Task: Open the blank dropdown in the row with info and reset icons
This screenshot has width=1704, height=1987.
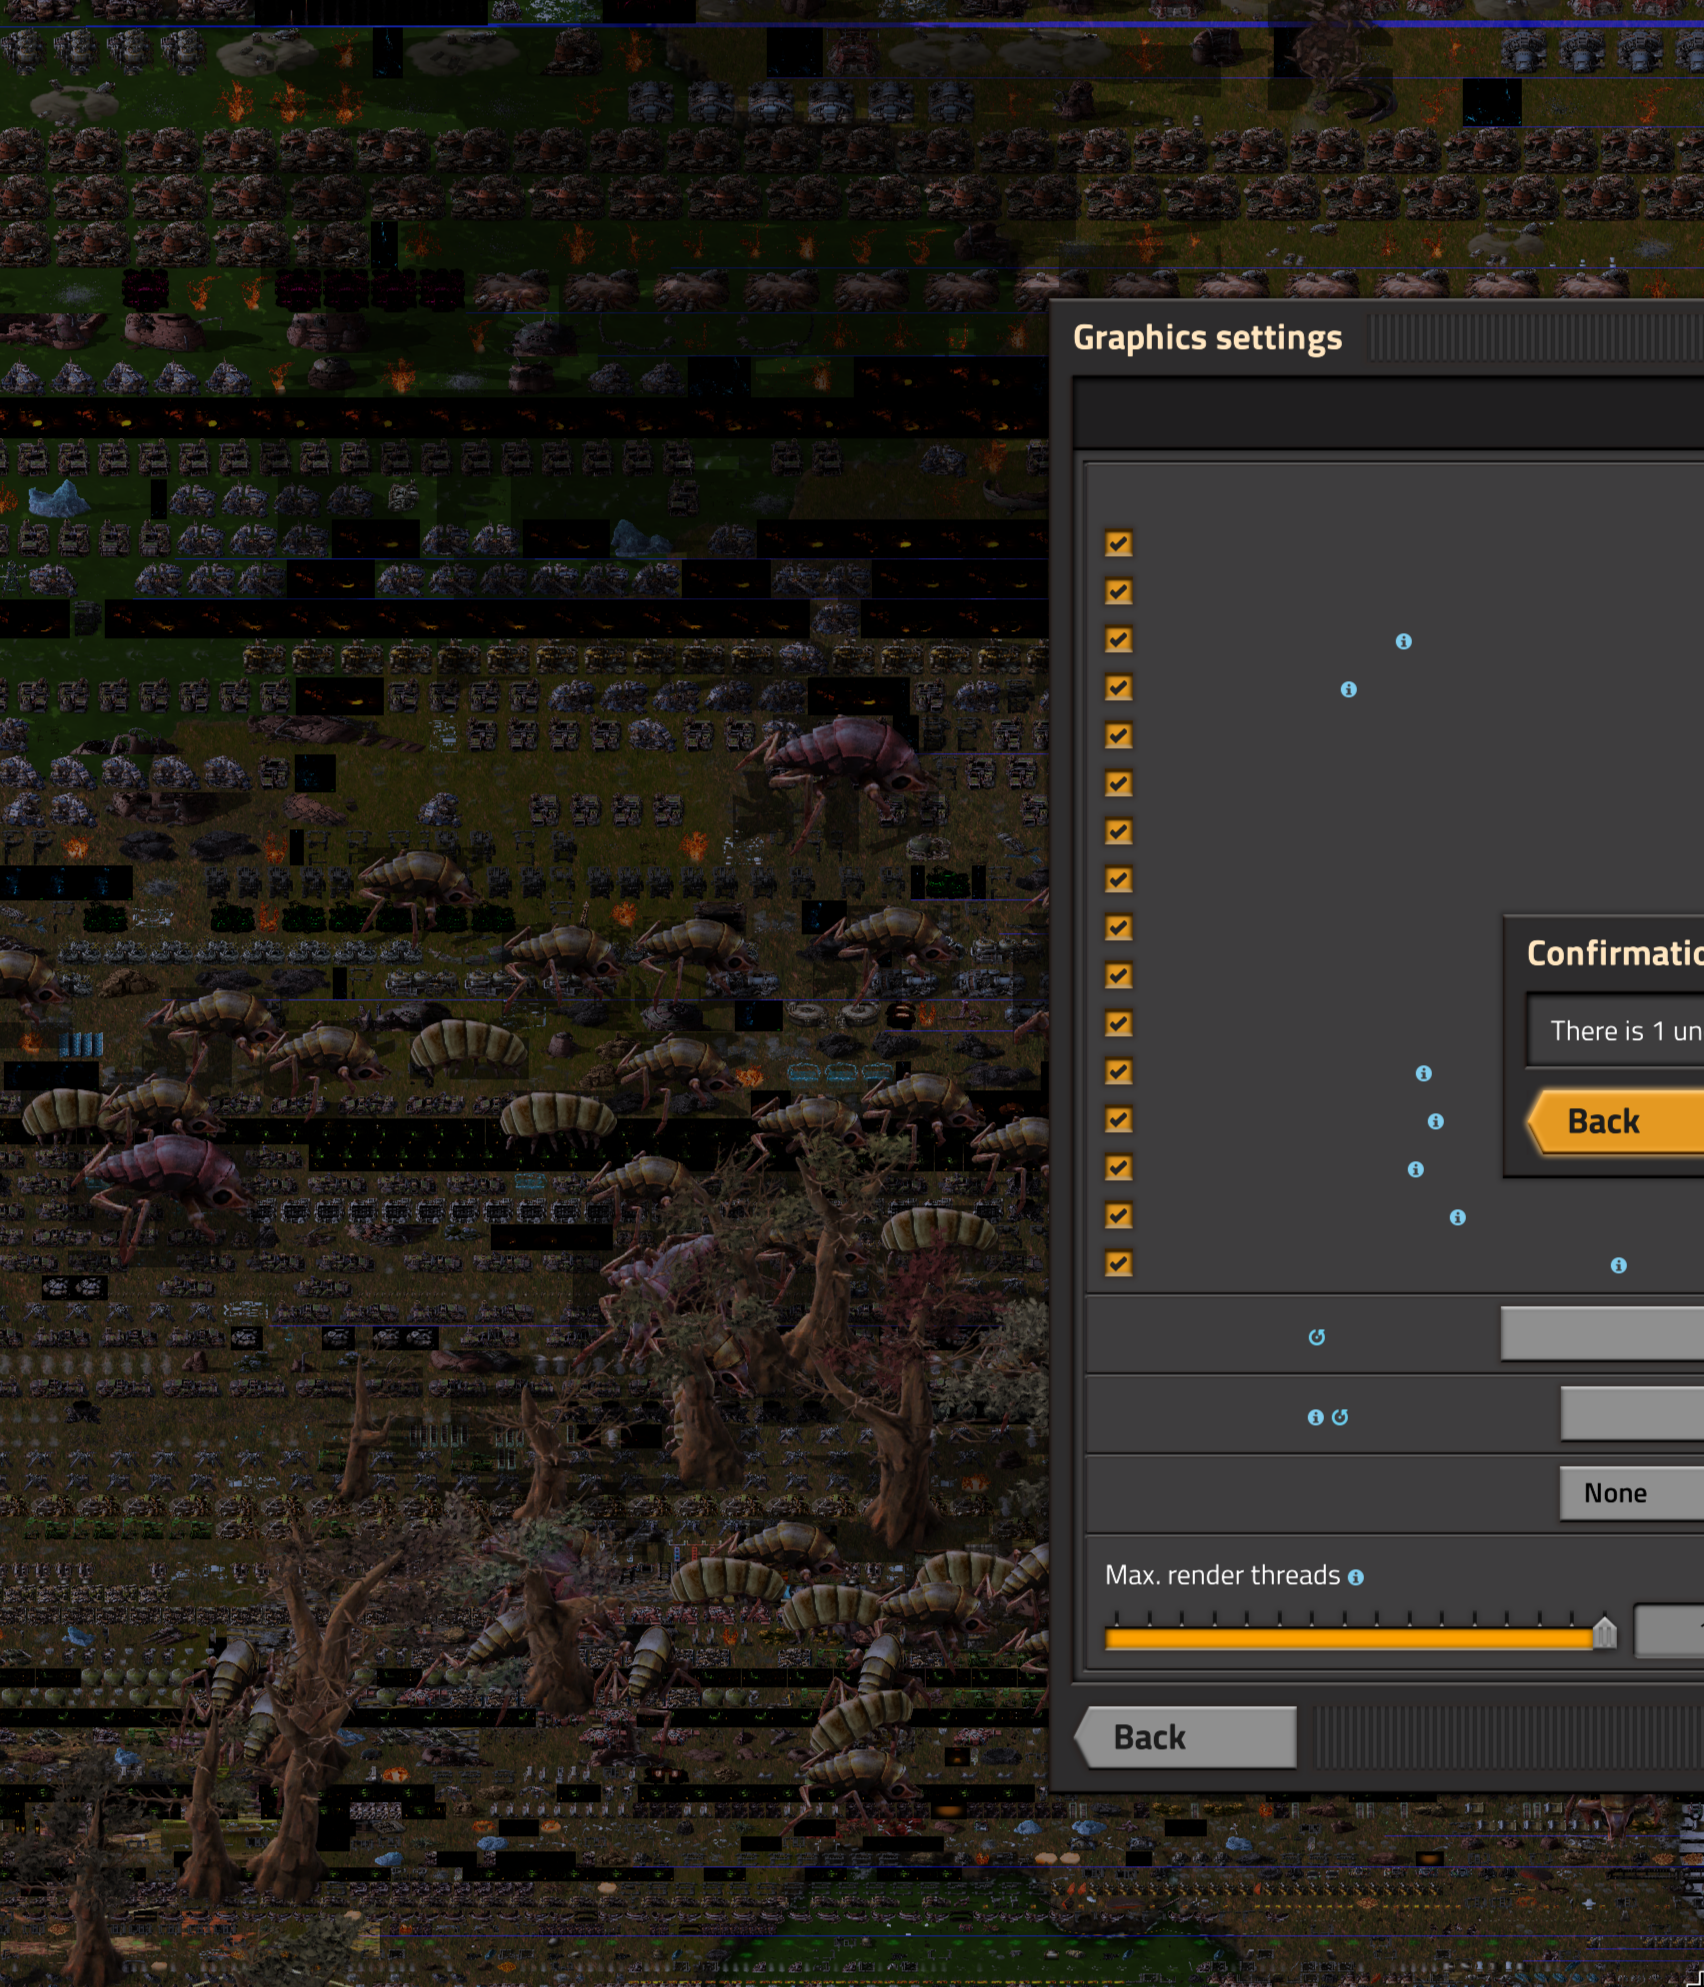Action: (x=1632, y=1413)
